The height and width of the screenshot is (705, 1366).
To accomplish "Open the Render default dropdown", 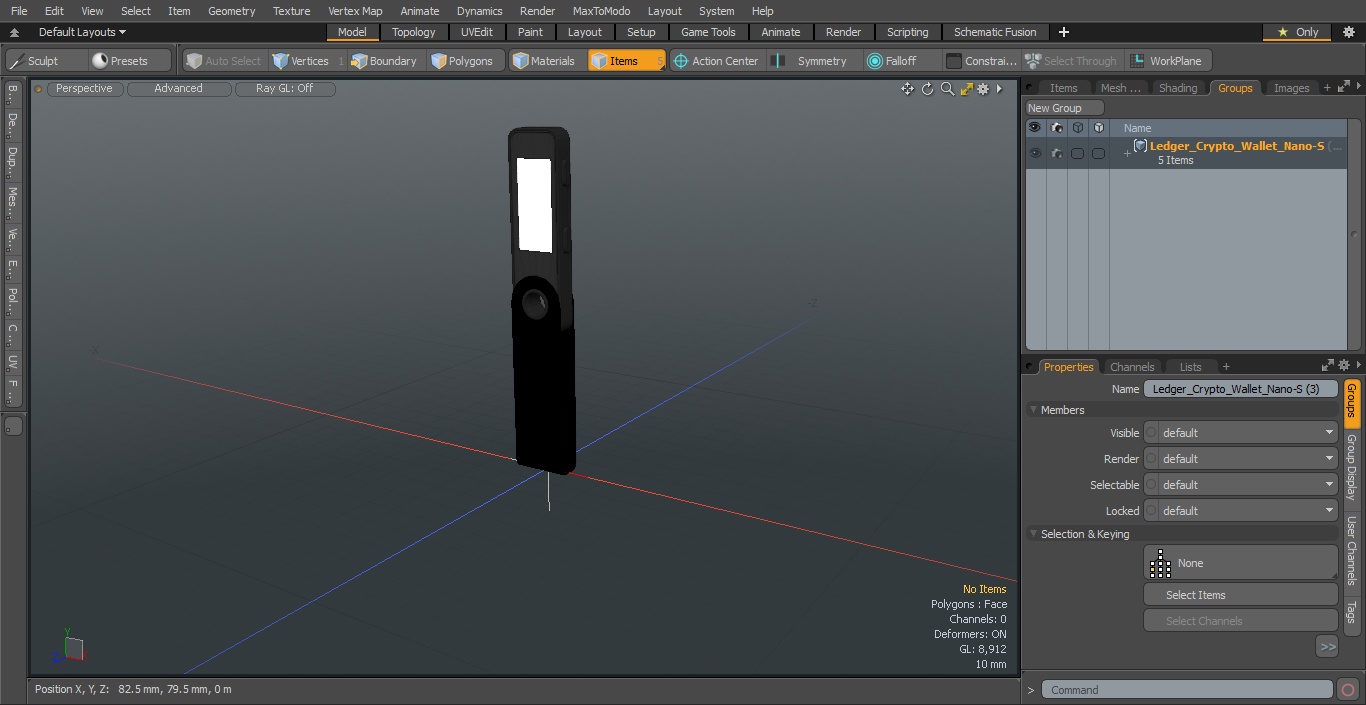I will tap(1248, 459).
